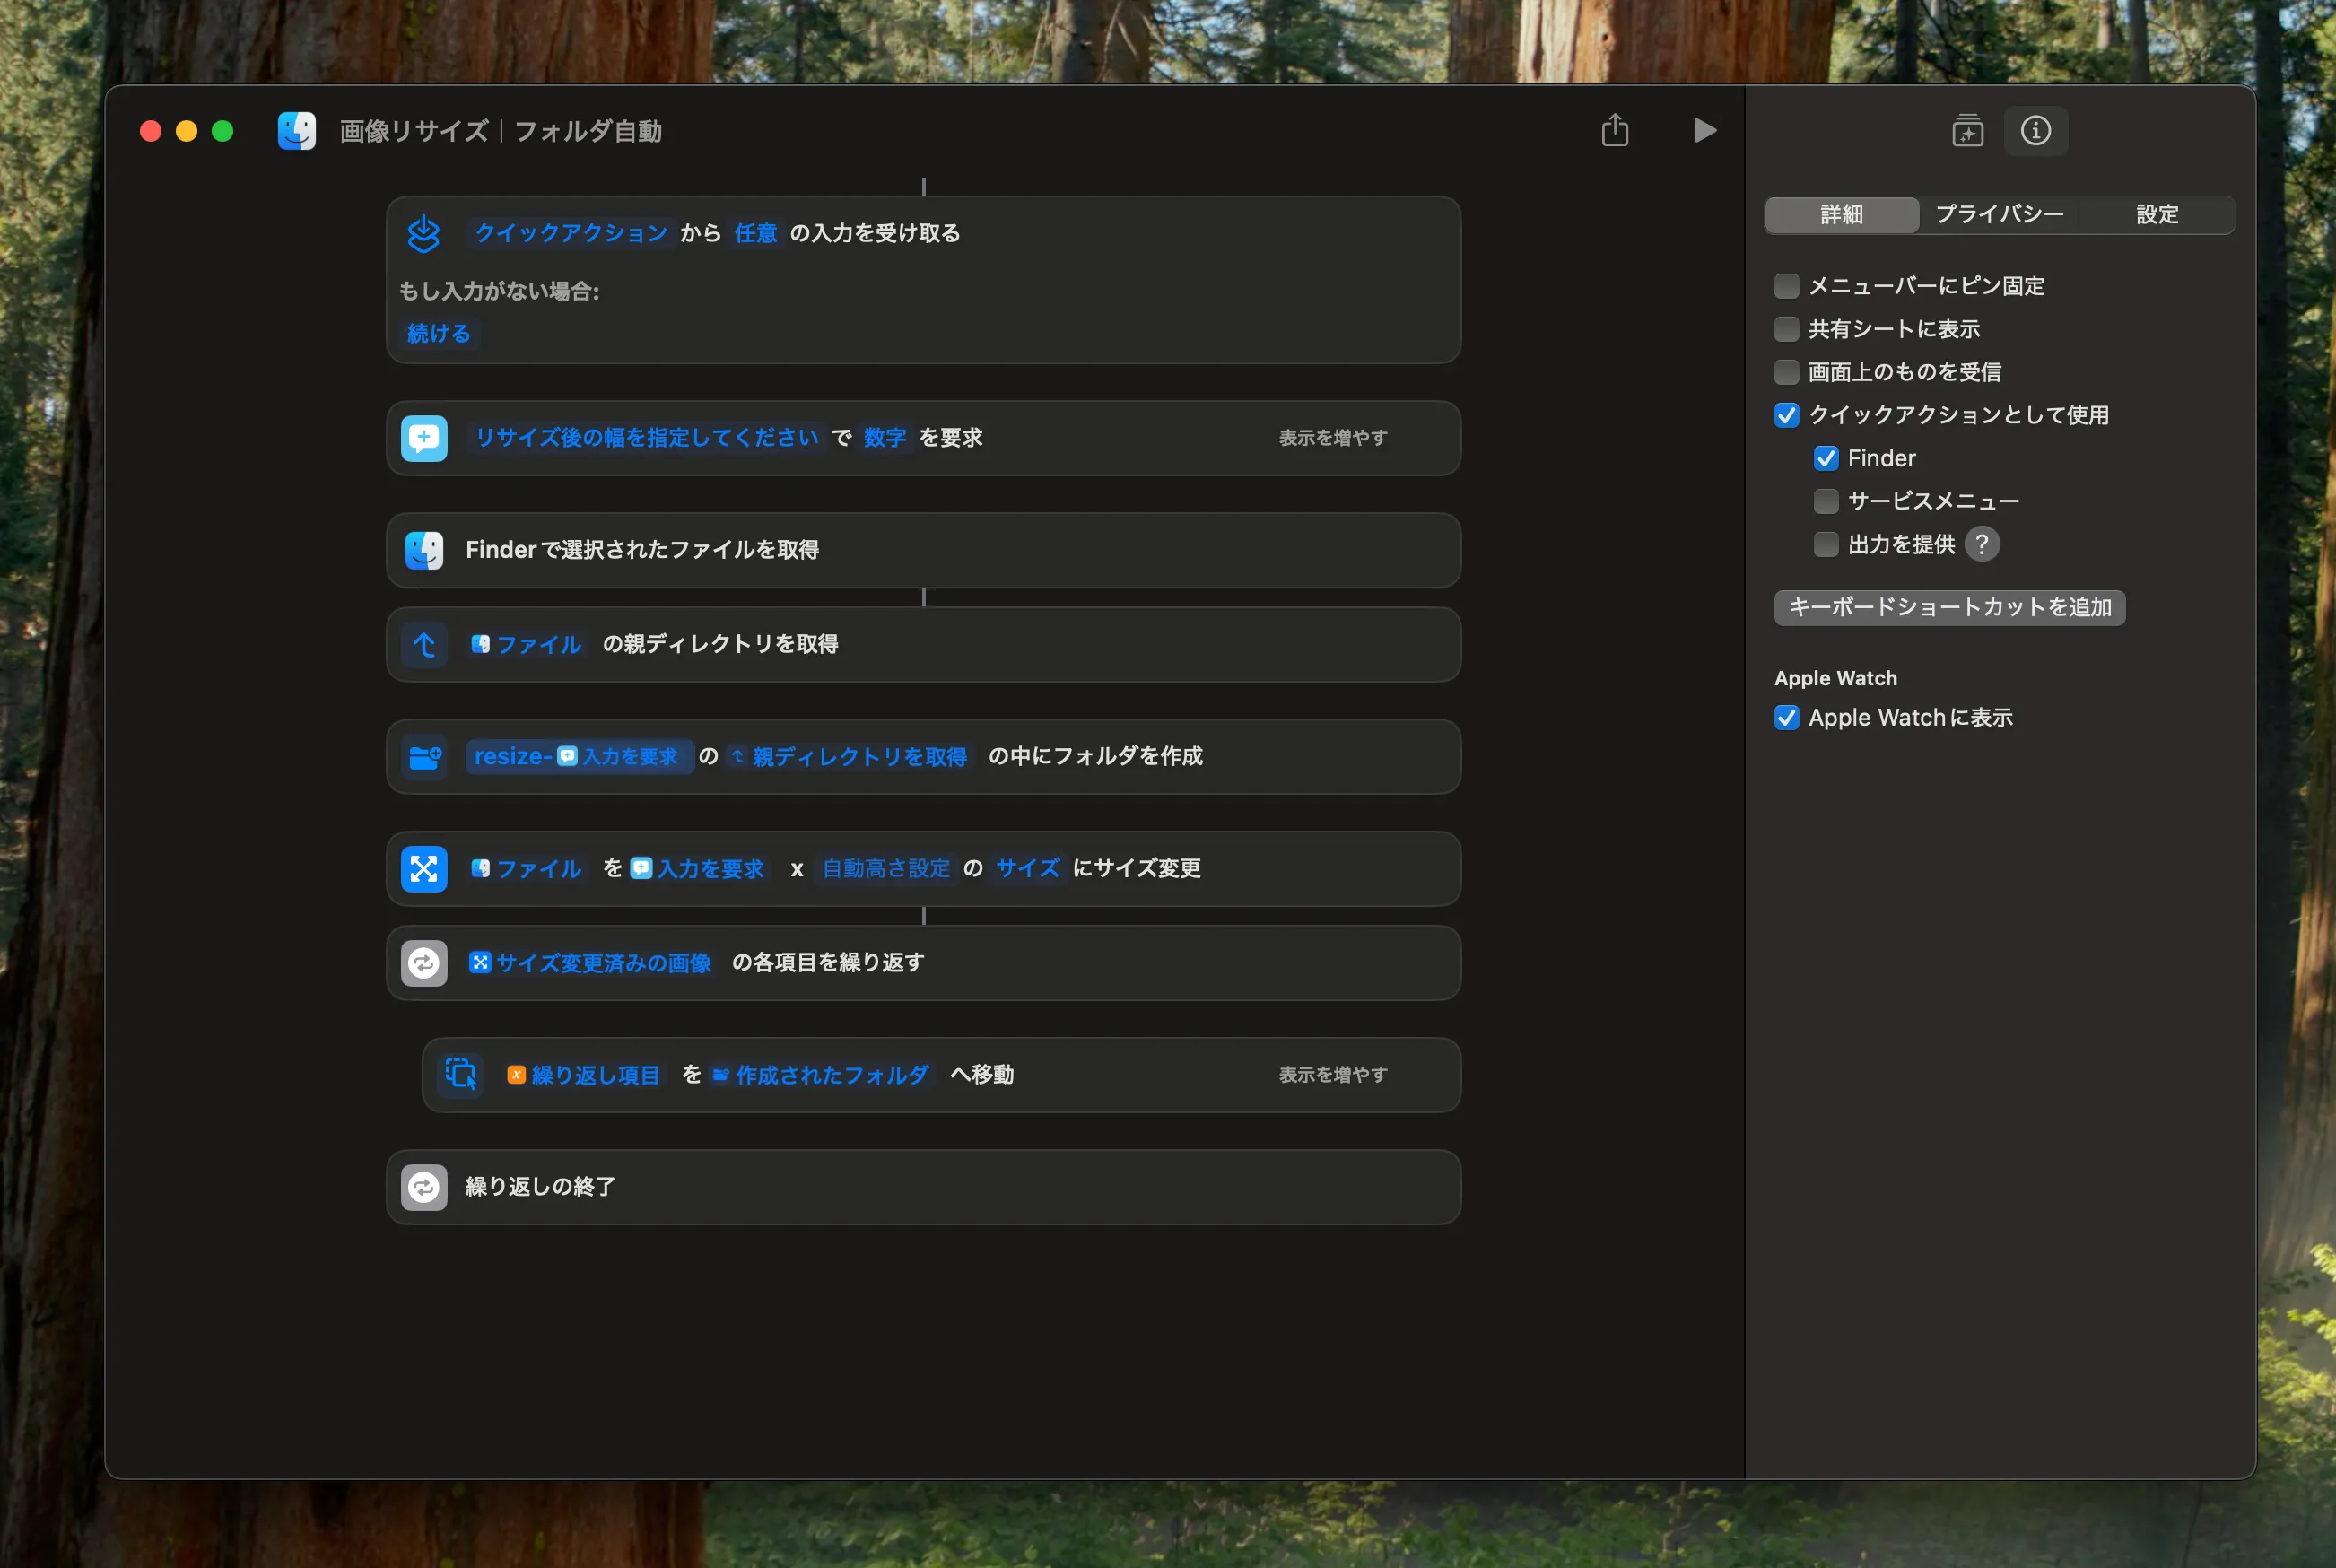The width and height of the screenshot is (2336, 1568).
Task: Edit the リサイズ後の幅を指定してください prompt field
Action: [646, 438]
